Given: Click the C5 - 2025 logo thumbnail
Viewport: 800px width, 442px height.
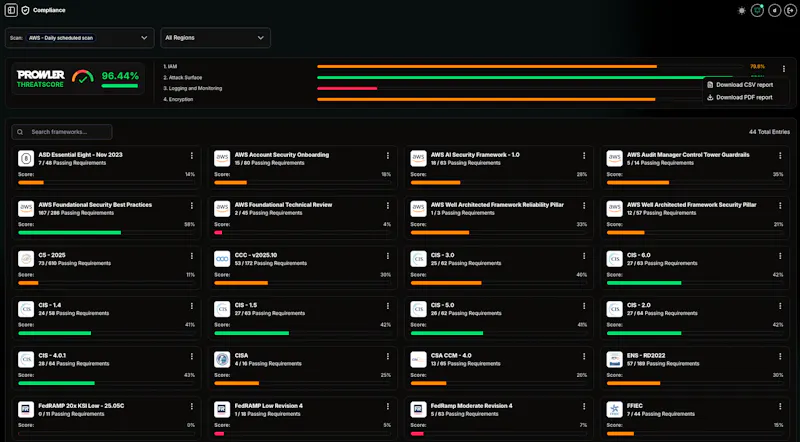Looking at the screenshot, I should coord(26,259).
